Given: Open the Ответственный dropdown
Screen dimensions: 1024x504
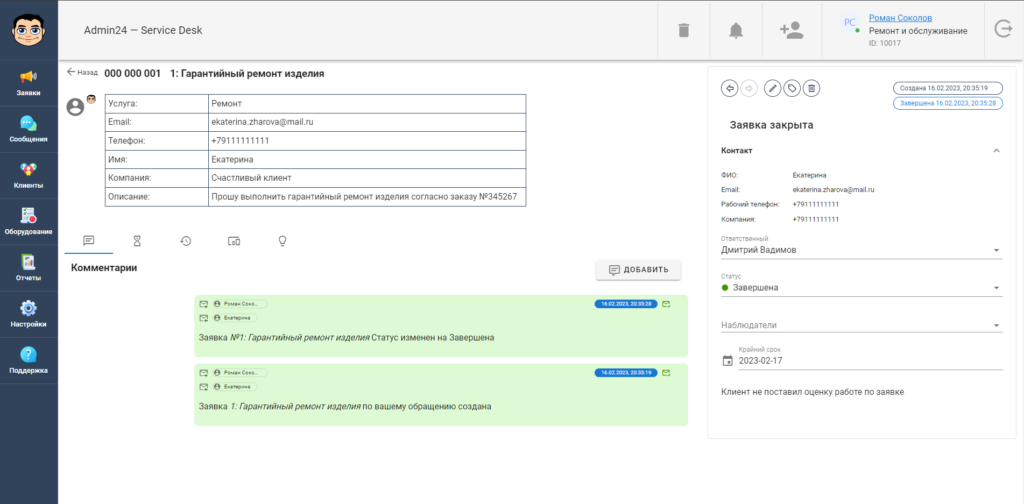Looking at the screenshot, I should coord(861,250).
